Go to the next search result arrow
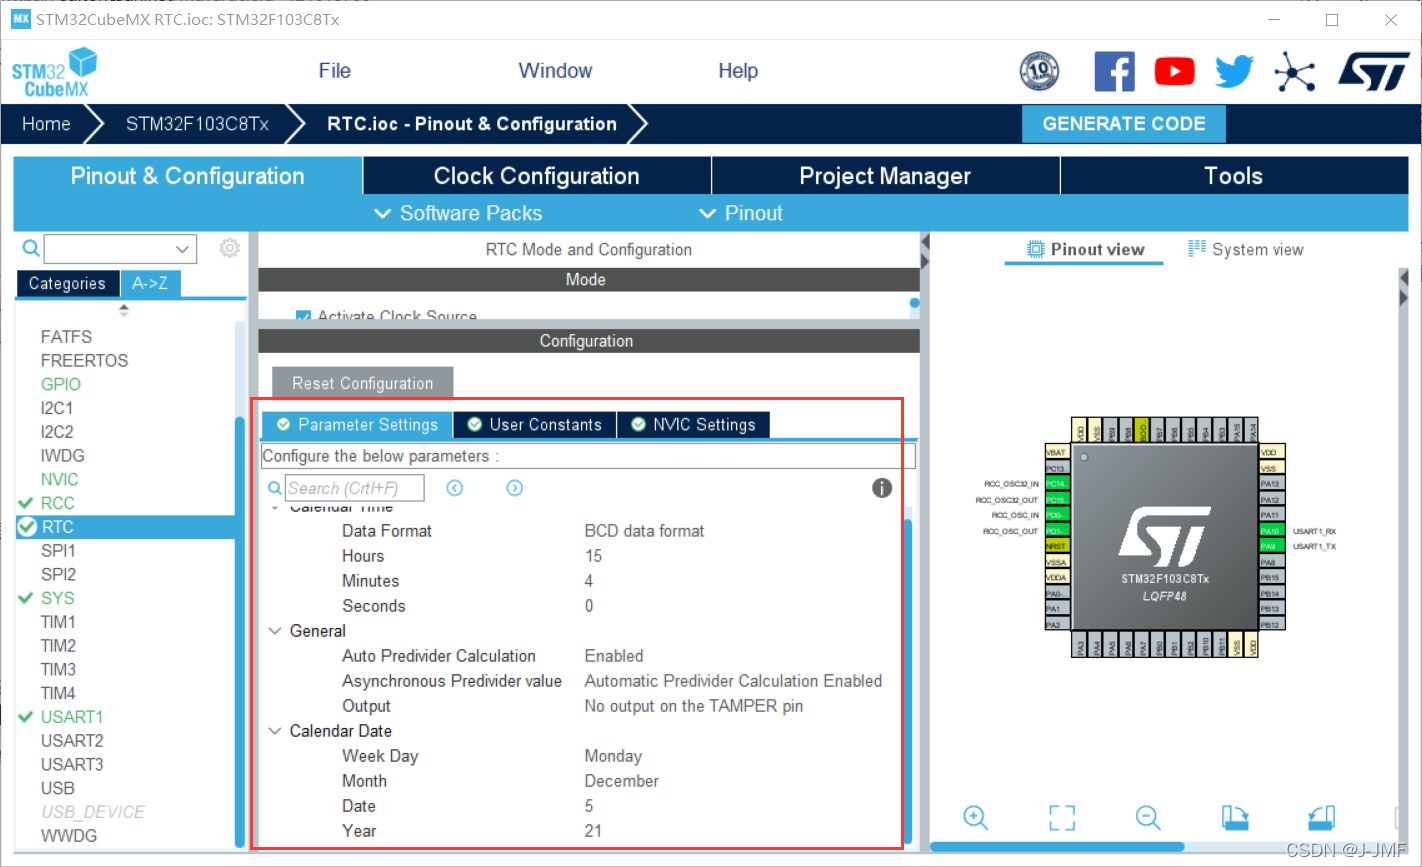 pos(514,488)
